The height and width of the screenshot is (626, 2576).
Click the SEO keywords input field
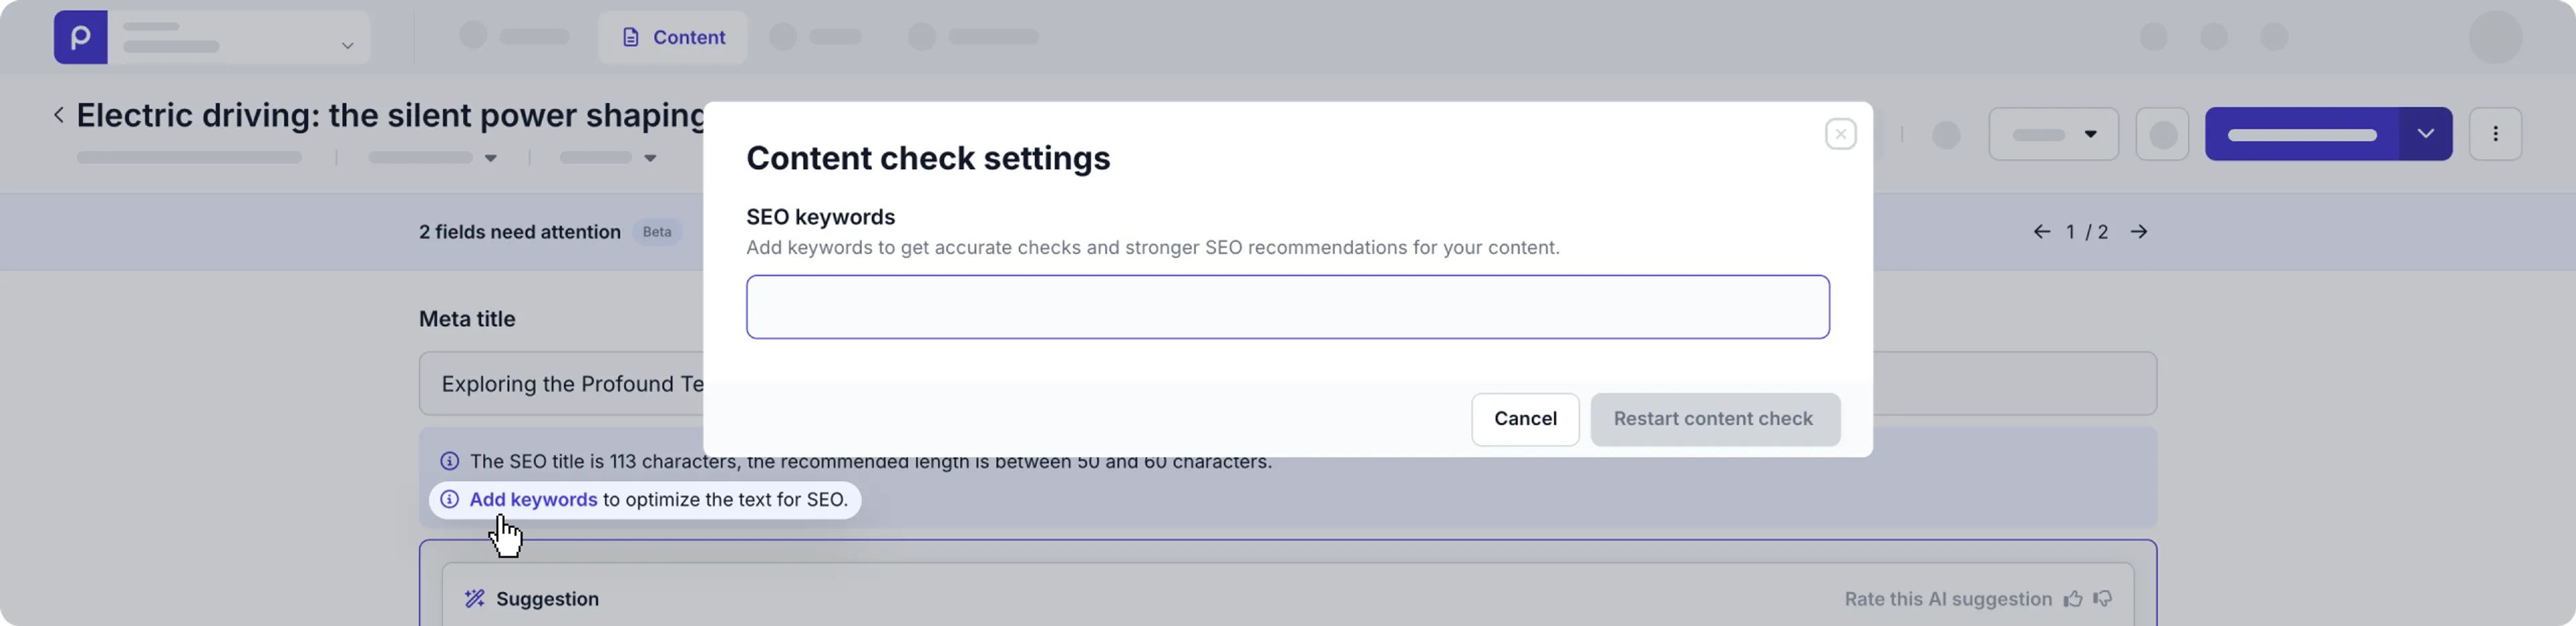coord(1286,306)
